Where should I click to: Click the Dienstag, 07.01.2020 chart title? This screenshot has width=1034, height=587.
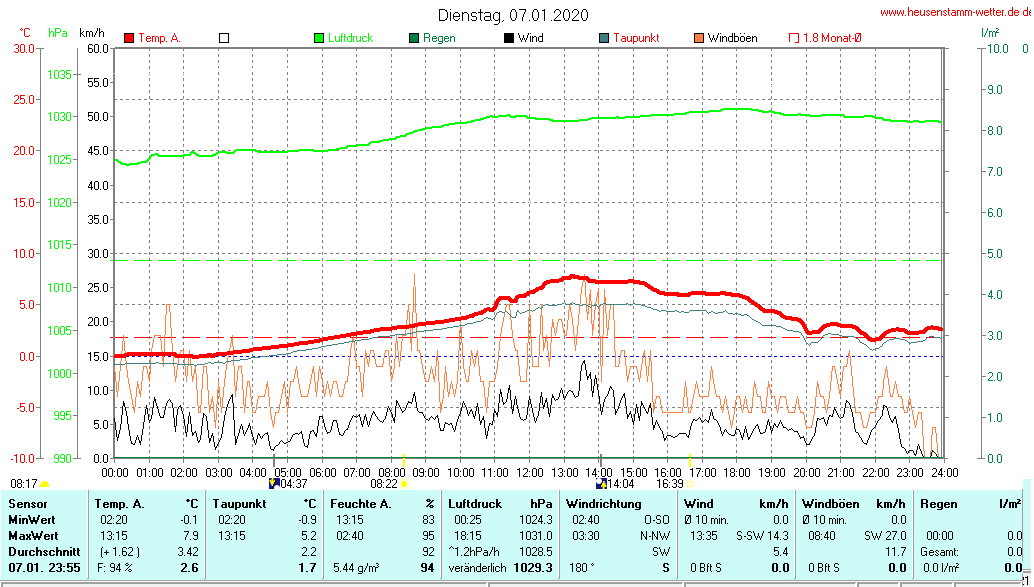click(x=513, y=15)
